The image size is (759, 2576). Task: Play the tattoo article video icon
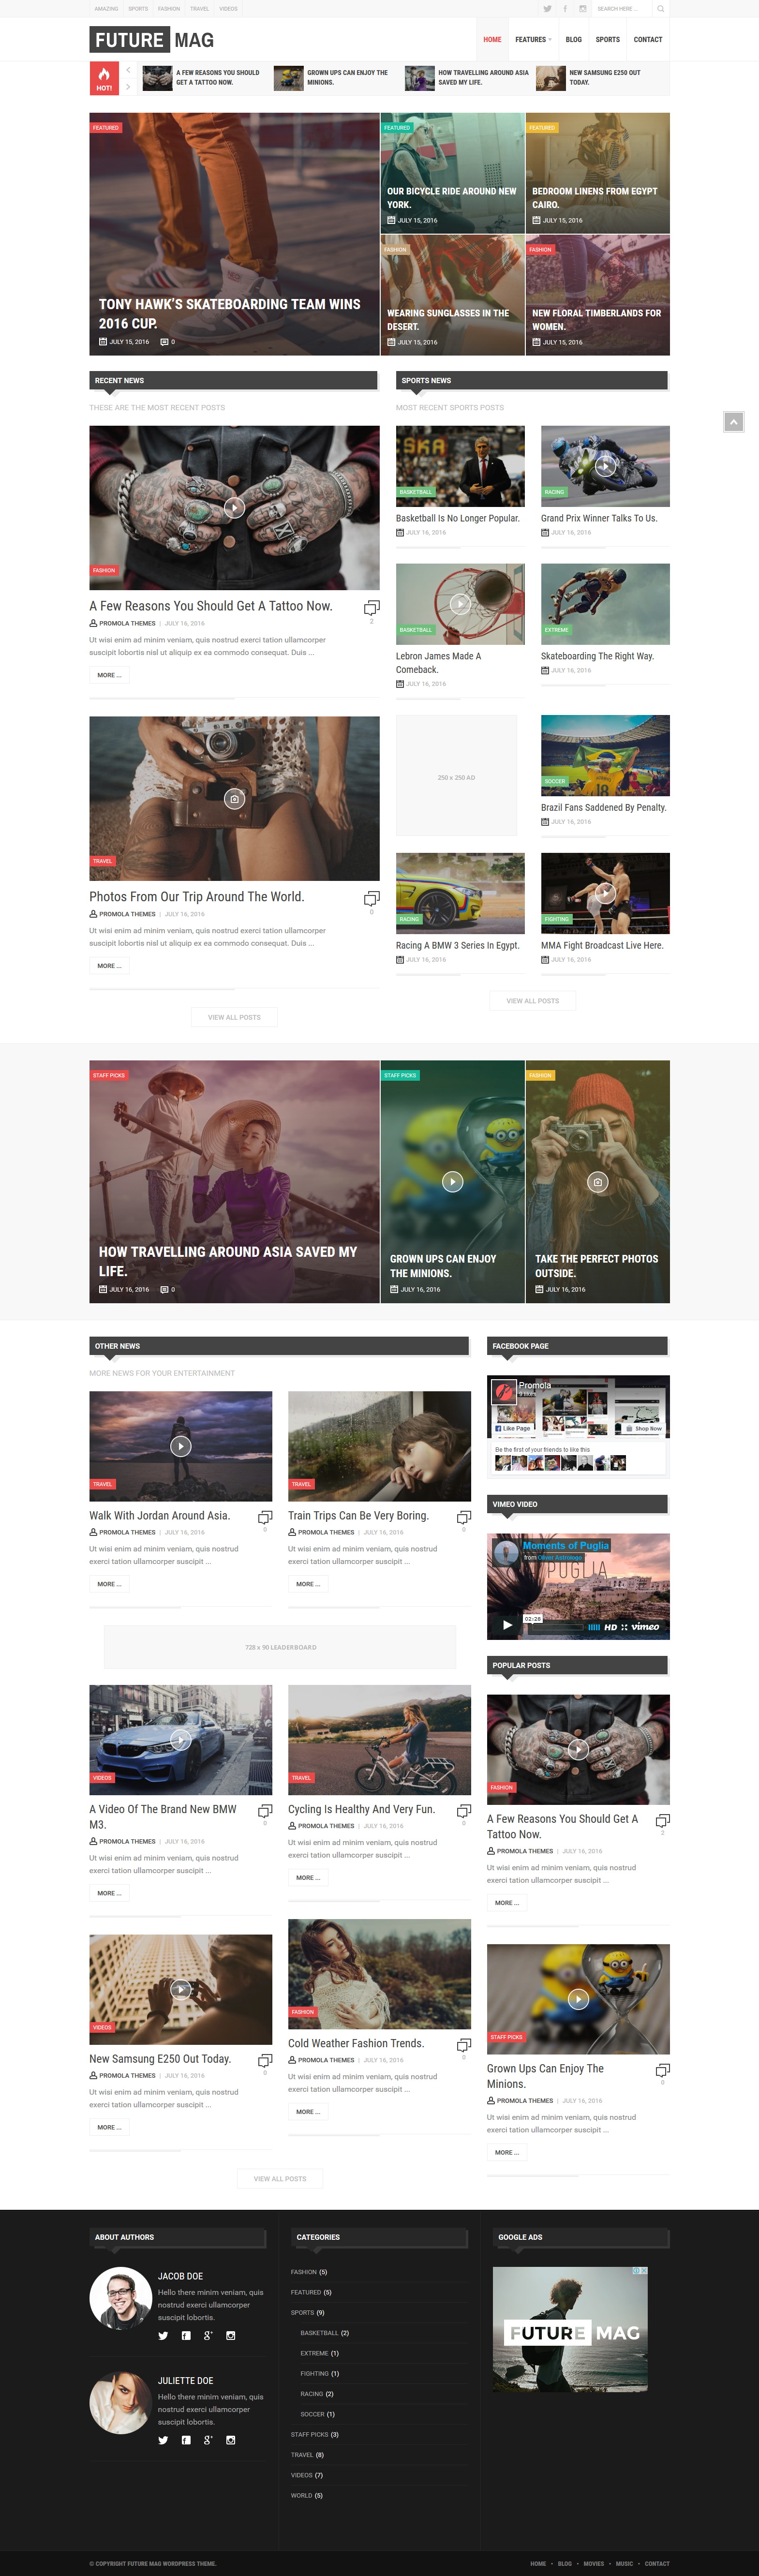pos(234,507)
